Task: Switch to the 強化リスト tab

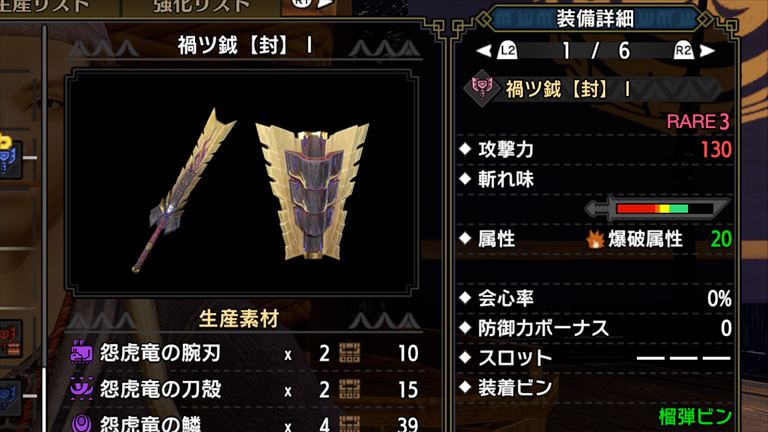Action: click(201, 6)
